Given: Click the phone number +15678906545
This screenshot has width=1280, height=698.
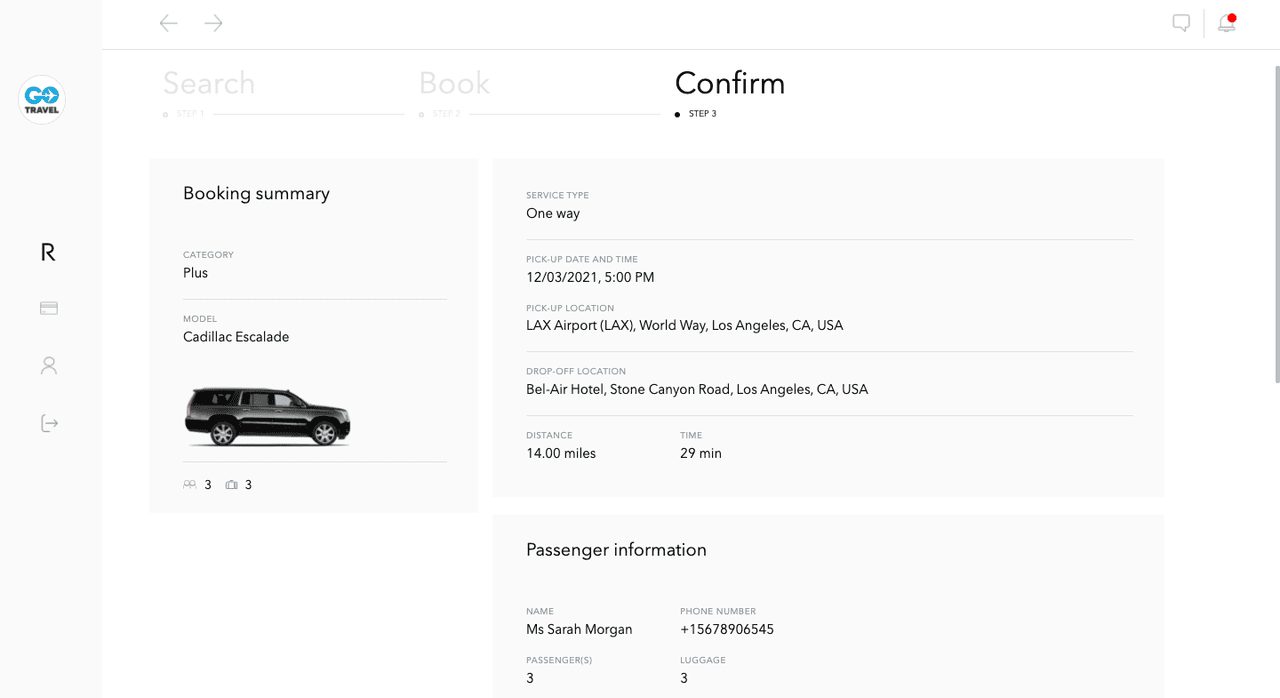Looking at the screenshot, I should tap(727, 630).
